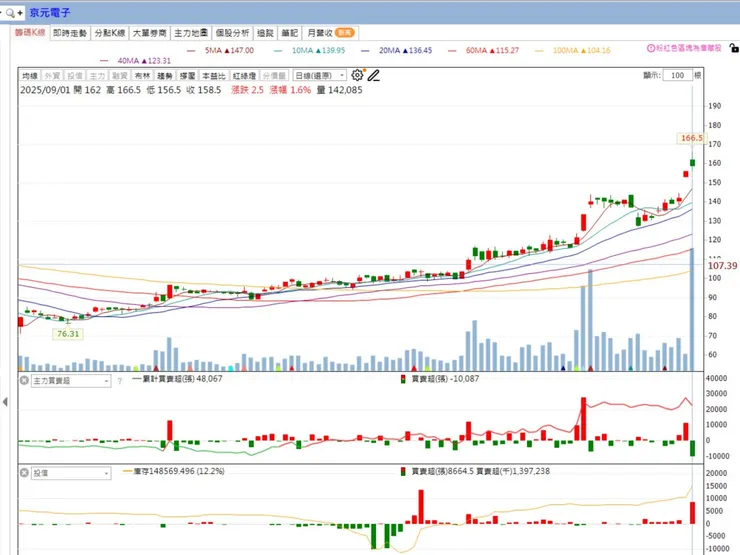Switch to the 追蹤 tab
Image resolution: width=740 pixels, height=555 pixels.
point(265,33)
